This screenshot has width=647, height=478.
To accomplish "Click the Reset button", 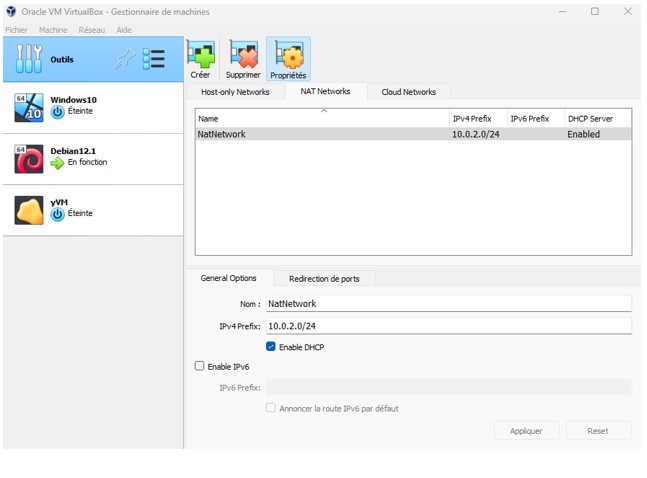I will 598,431.
